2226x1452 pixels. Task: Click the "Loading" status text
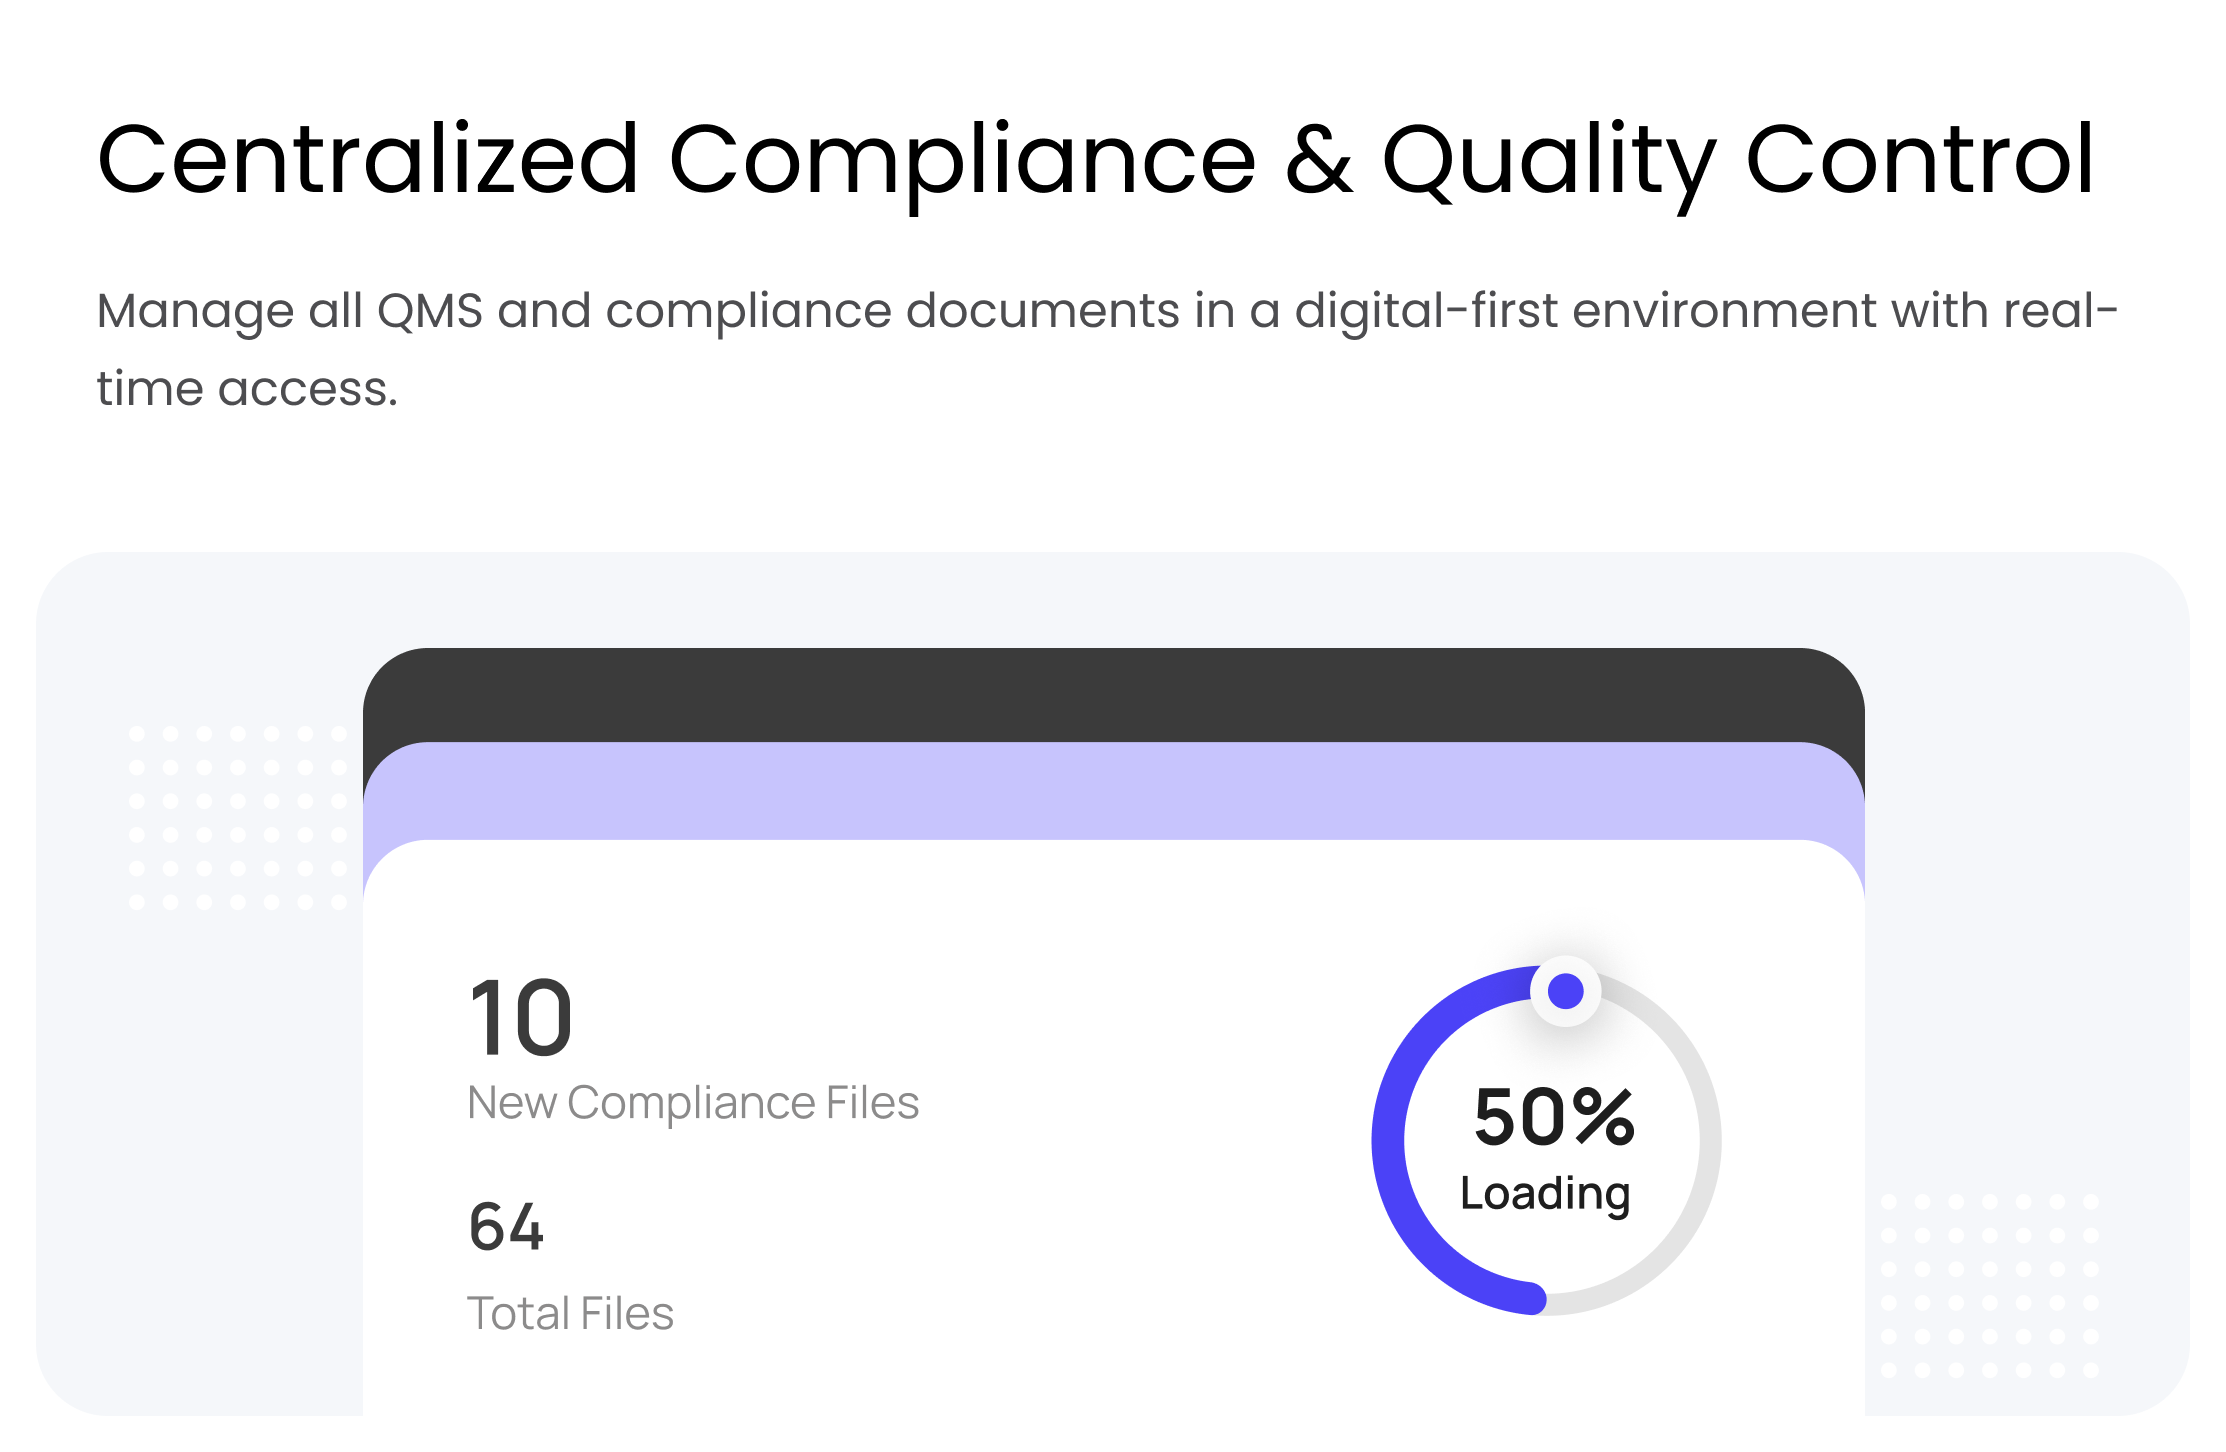coord(1545,1194)
